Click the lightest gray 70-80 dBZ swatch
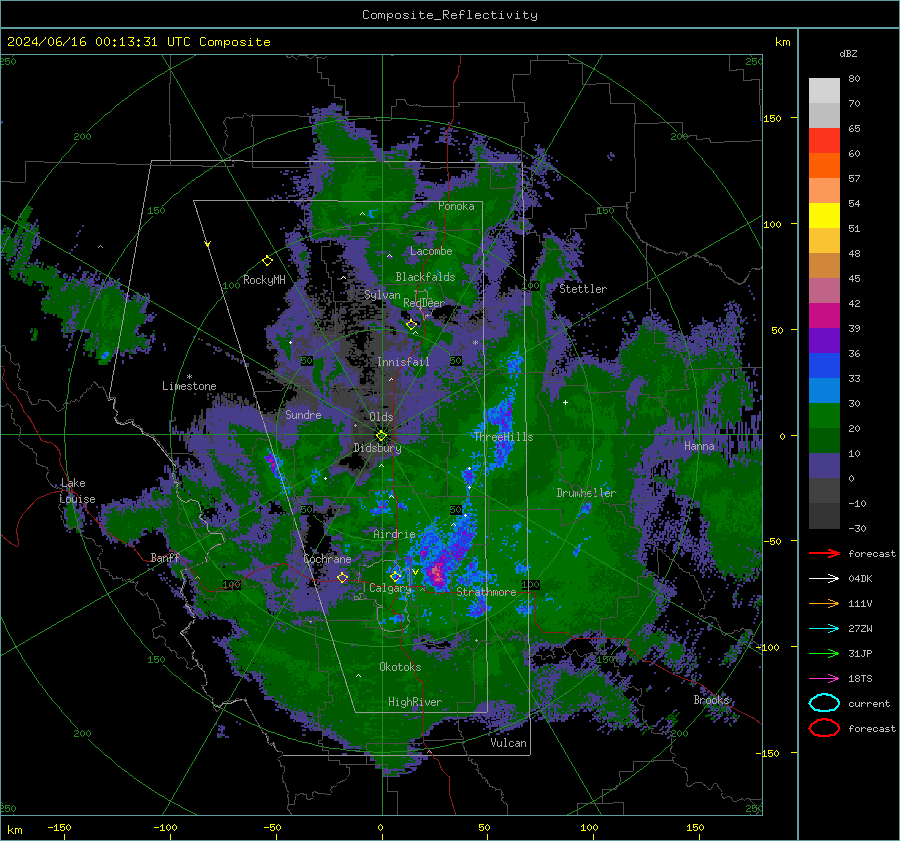The width and height of the screenshot is (900, 841). [x=824, y=91]
